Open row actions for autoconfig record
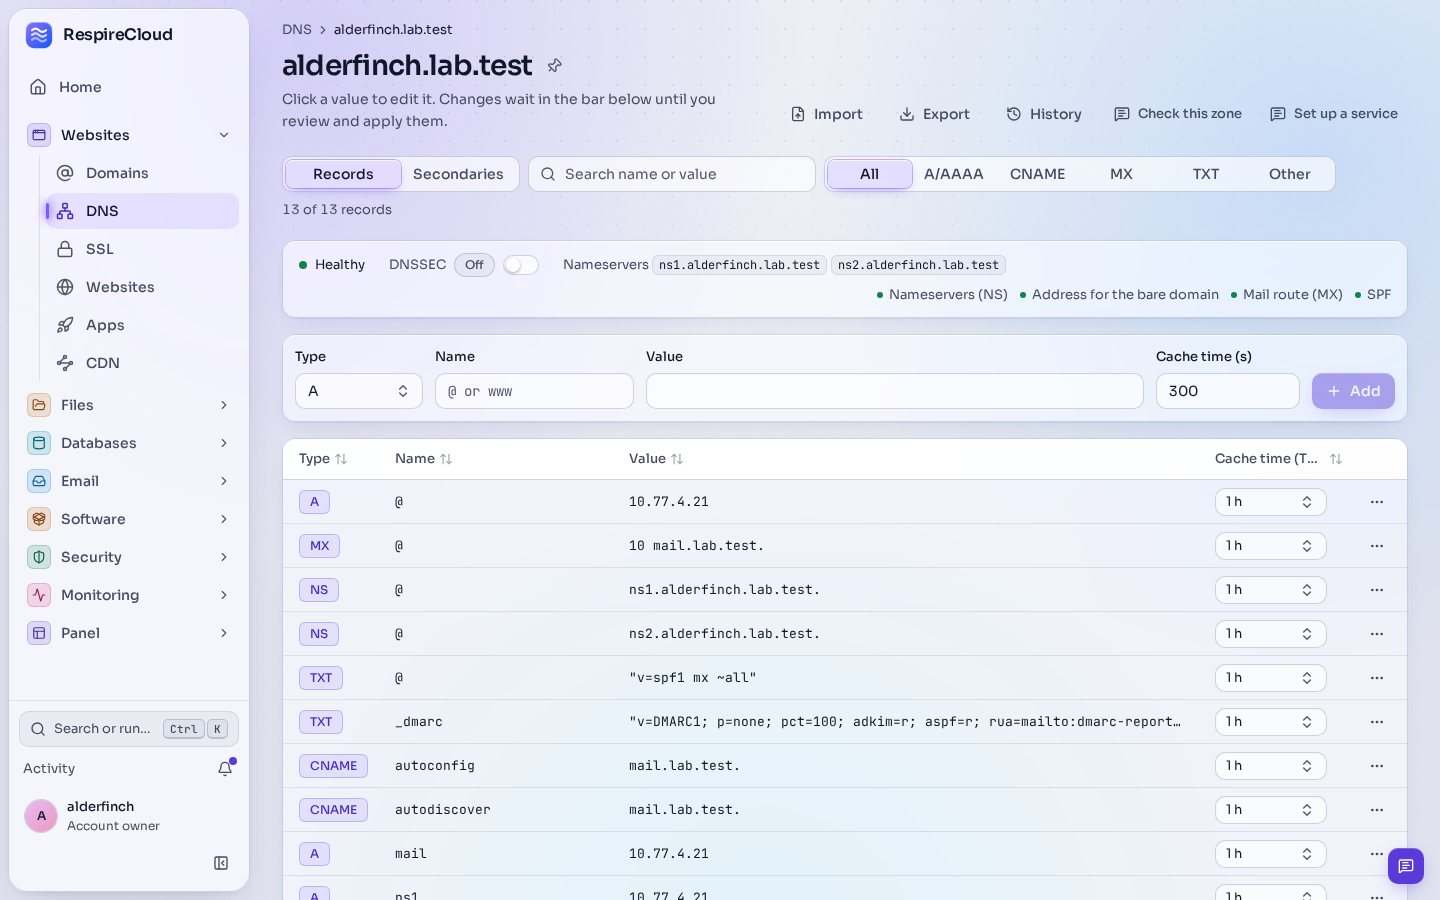The image size is (1440, 900). (x=1377, y=766)
